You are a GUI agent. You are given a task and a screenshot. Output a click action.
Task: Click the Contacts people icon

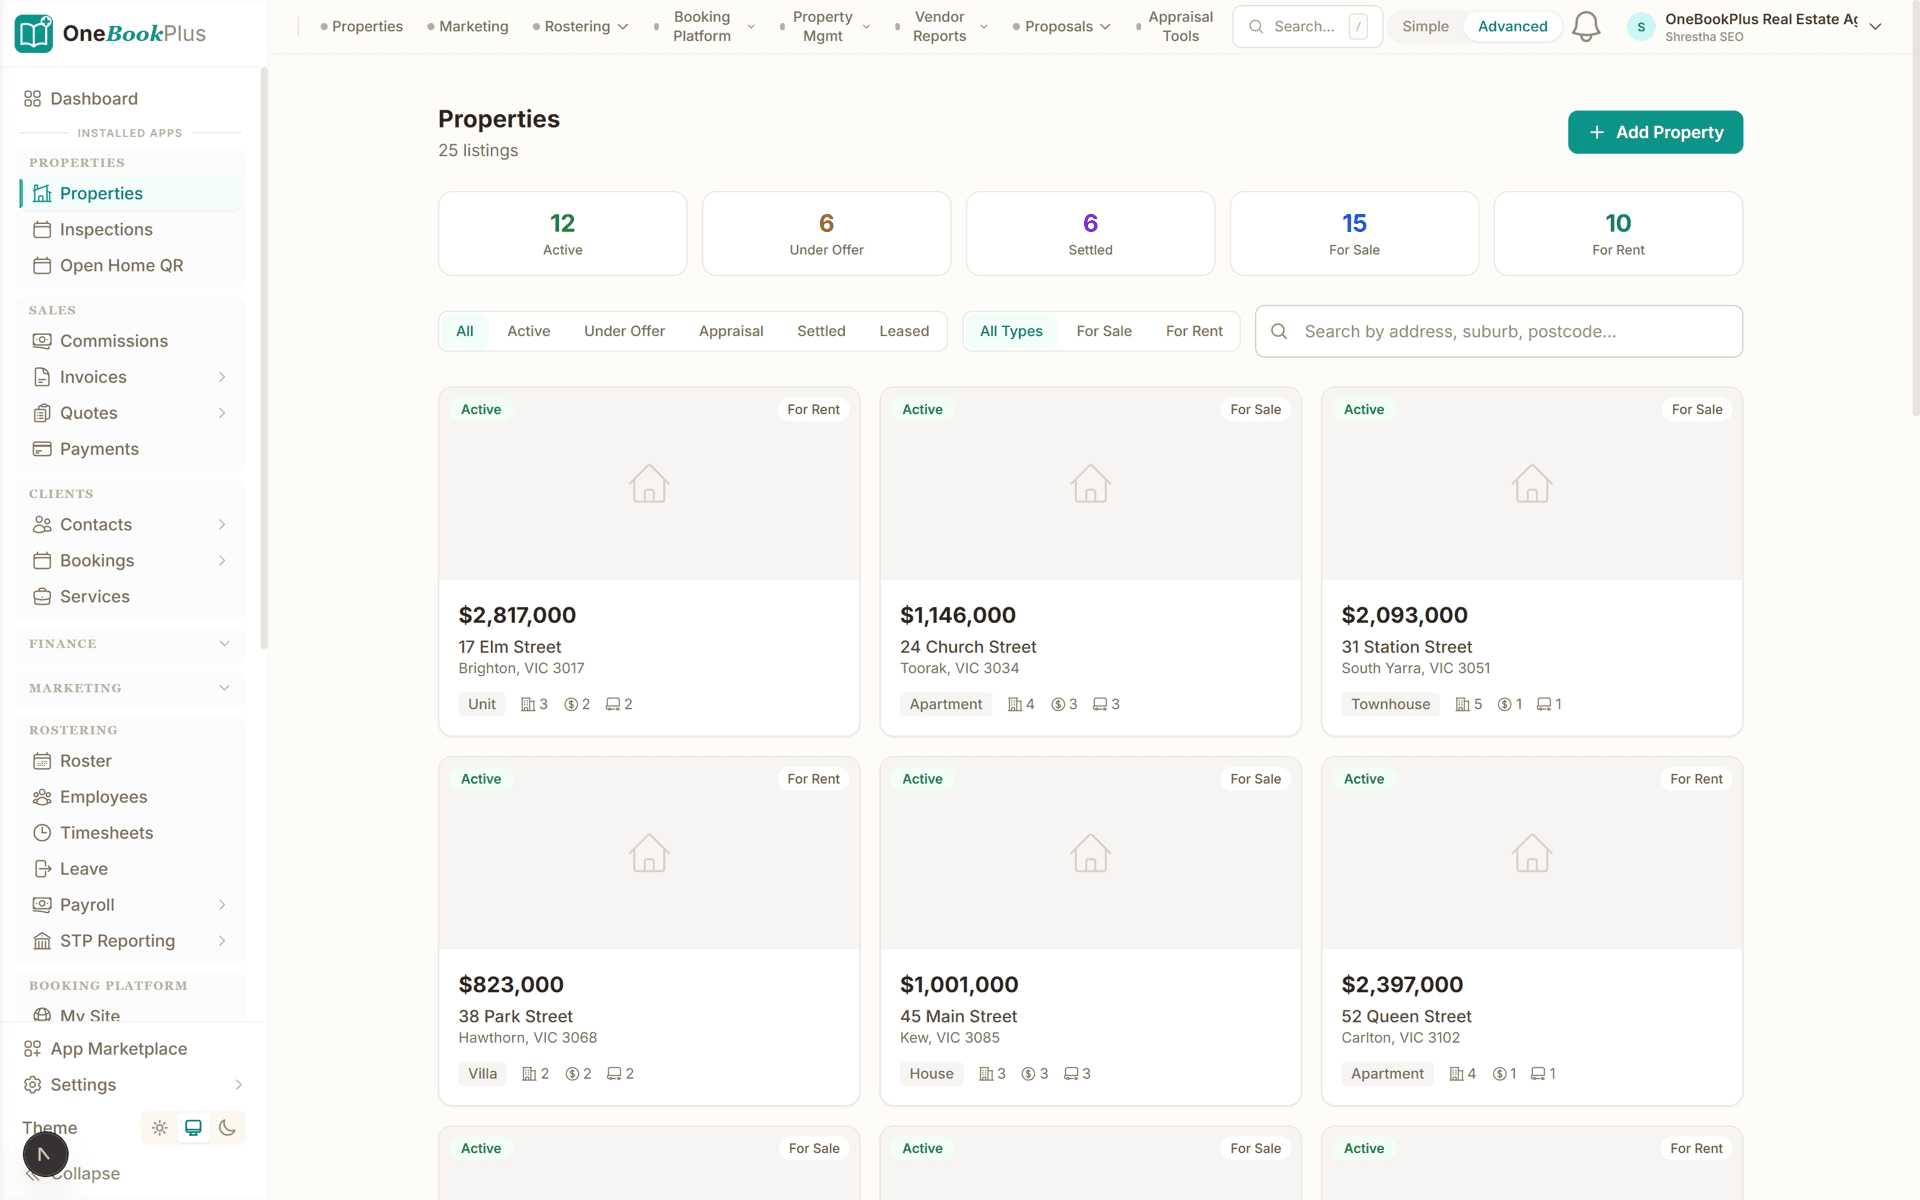click(42, 525)
